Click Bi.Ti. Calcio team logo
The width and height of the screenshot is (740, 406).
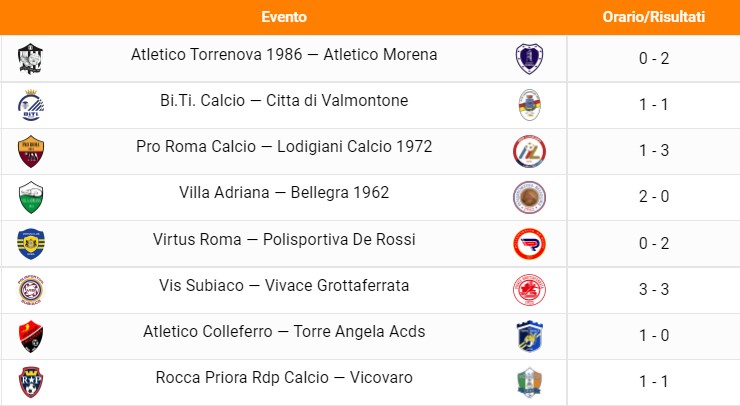pyautogui.click(x=31, y=105)
